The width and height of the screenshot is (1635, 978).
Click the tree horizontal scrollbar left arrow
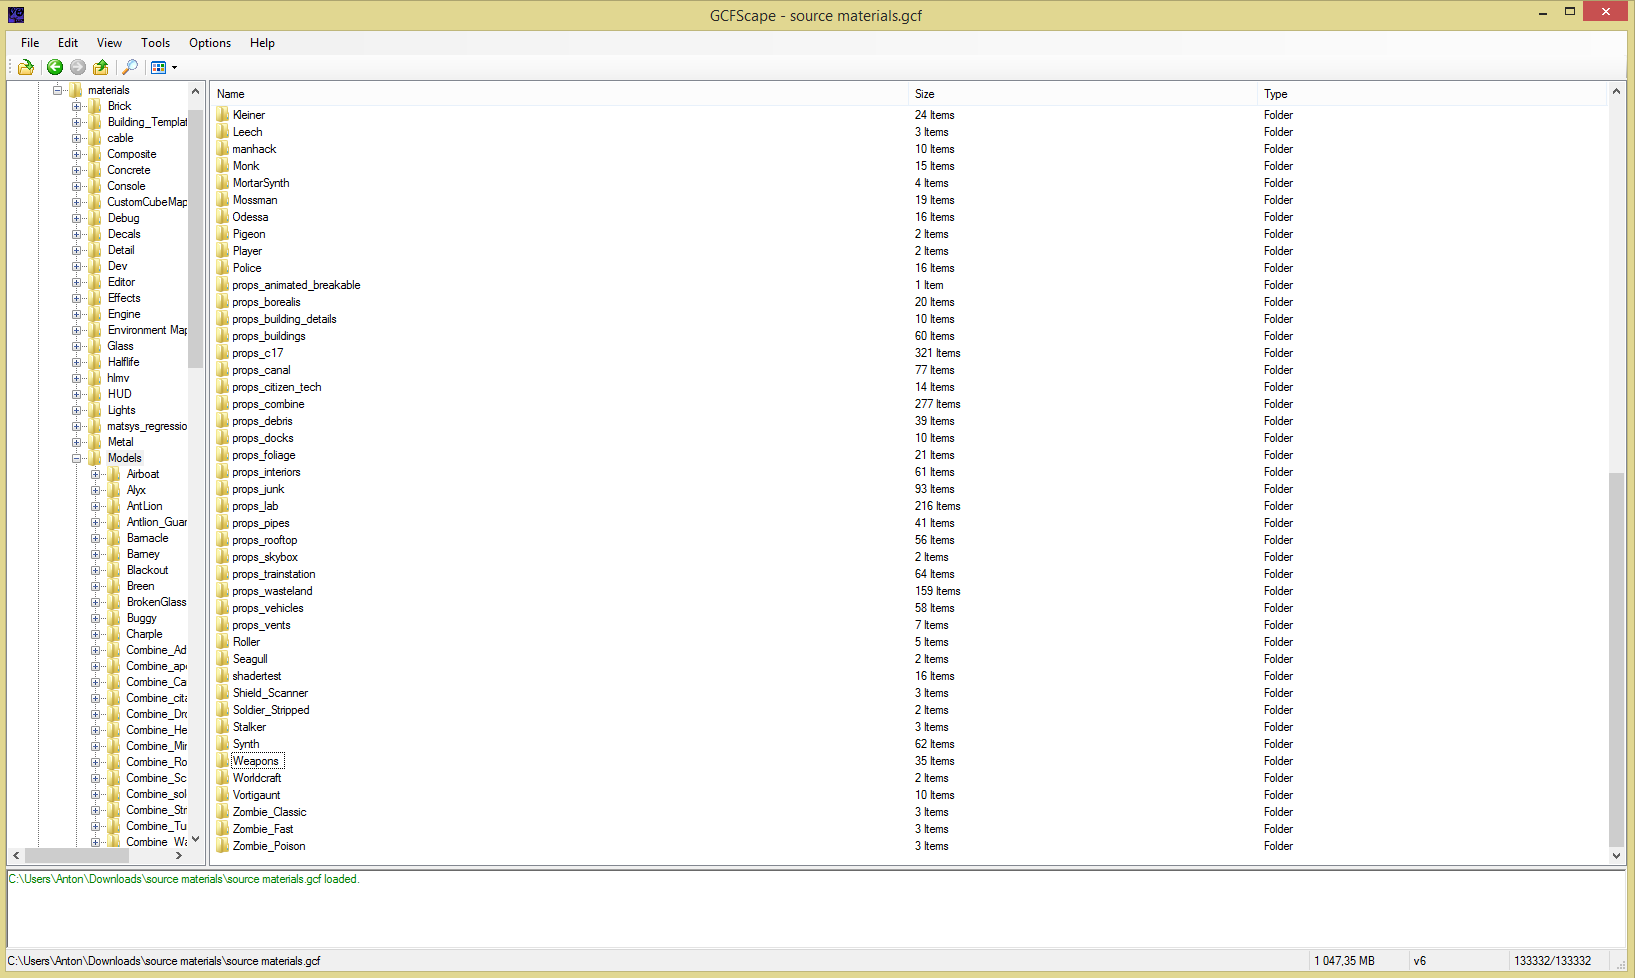click(16, 856)
